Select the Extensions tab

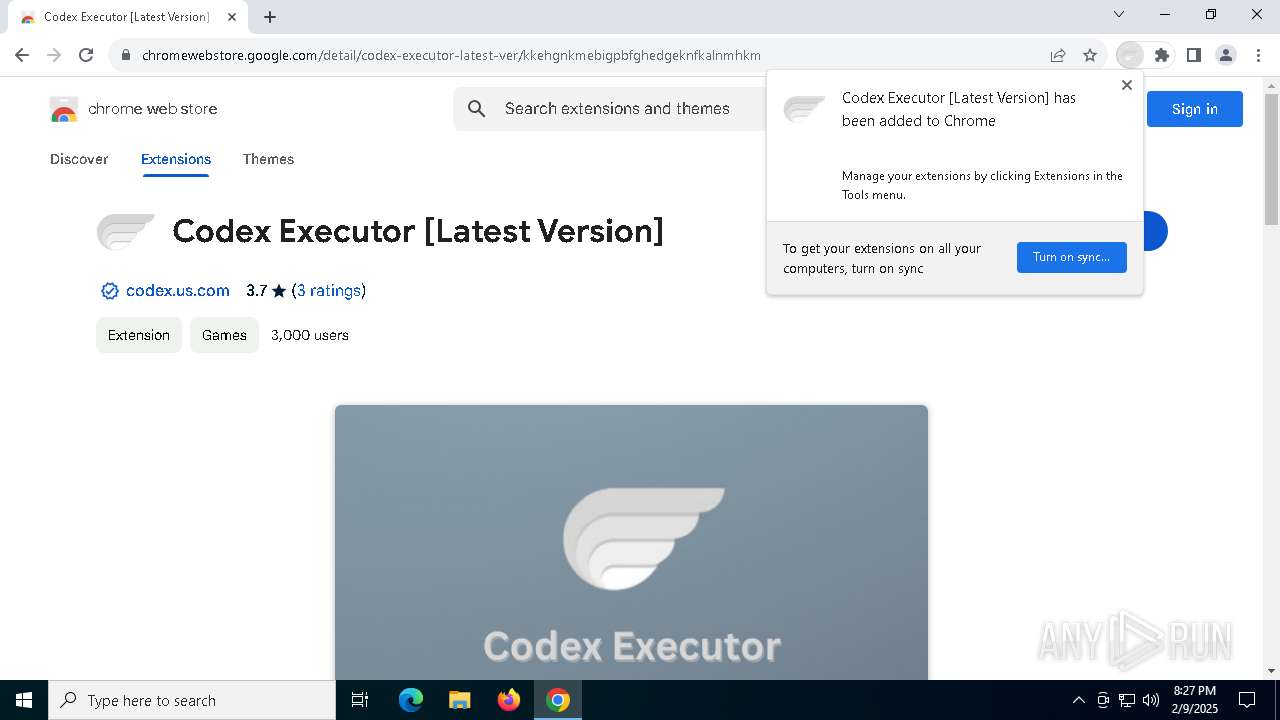click(176, 159)
